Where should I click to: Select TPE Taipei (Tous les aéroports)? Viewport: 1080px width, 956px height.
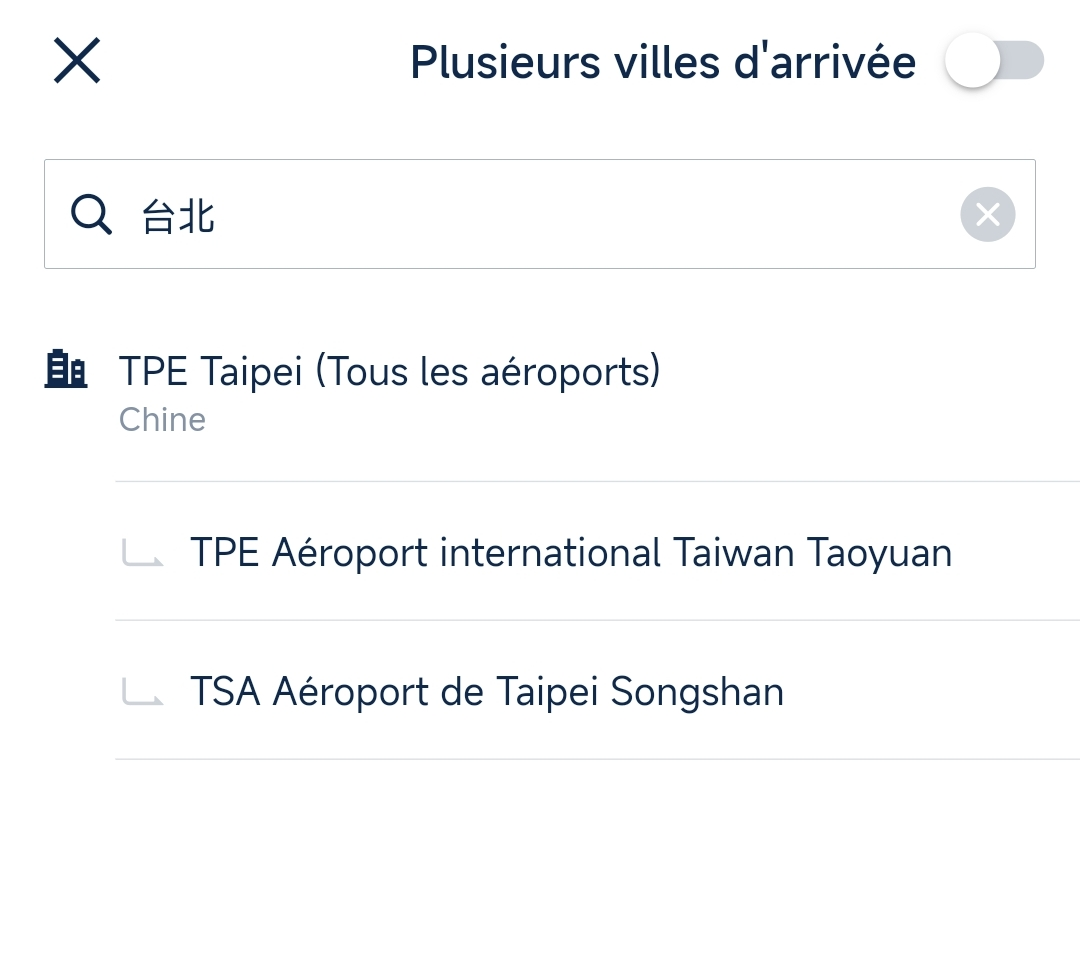(x=389, y=372)
